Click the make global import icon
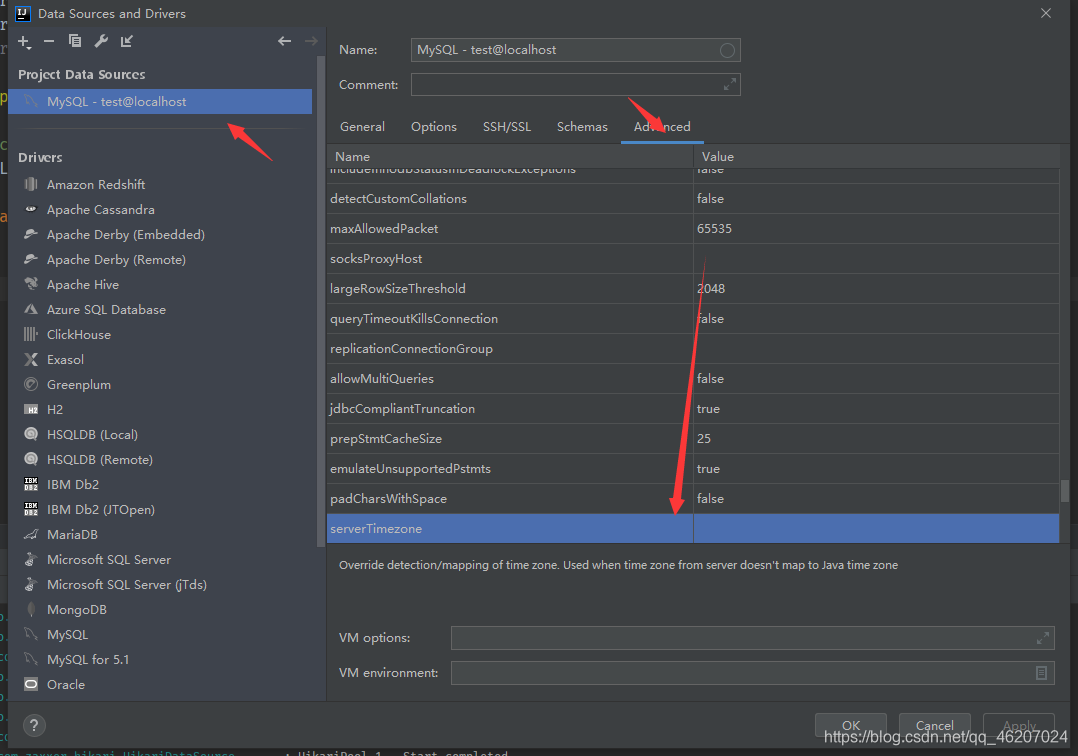The image size is (1078, 756). [126, 41]
